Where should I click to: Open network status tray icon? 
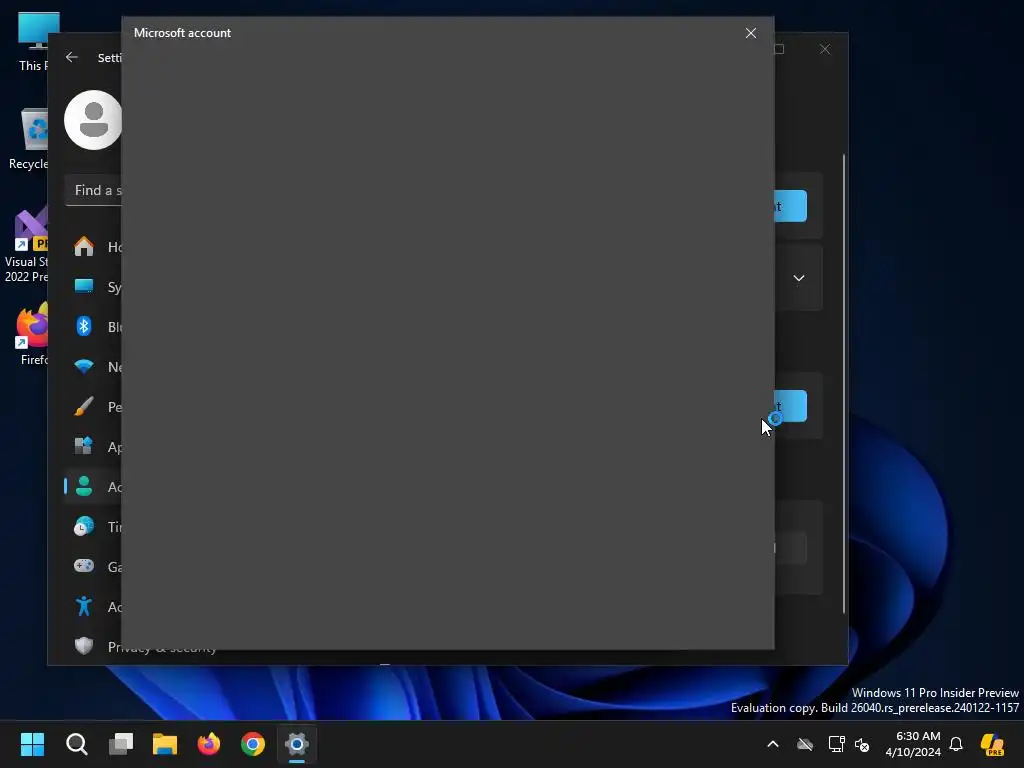coord(836,744)
